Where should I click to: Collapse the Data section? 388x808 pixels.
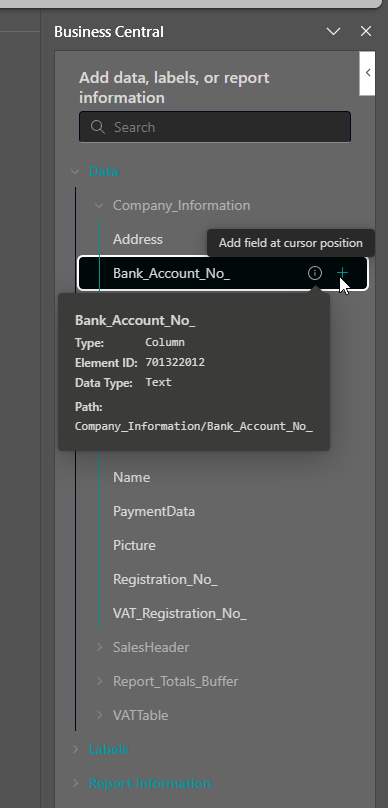(x=76, y=171)
